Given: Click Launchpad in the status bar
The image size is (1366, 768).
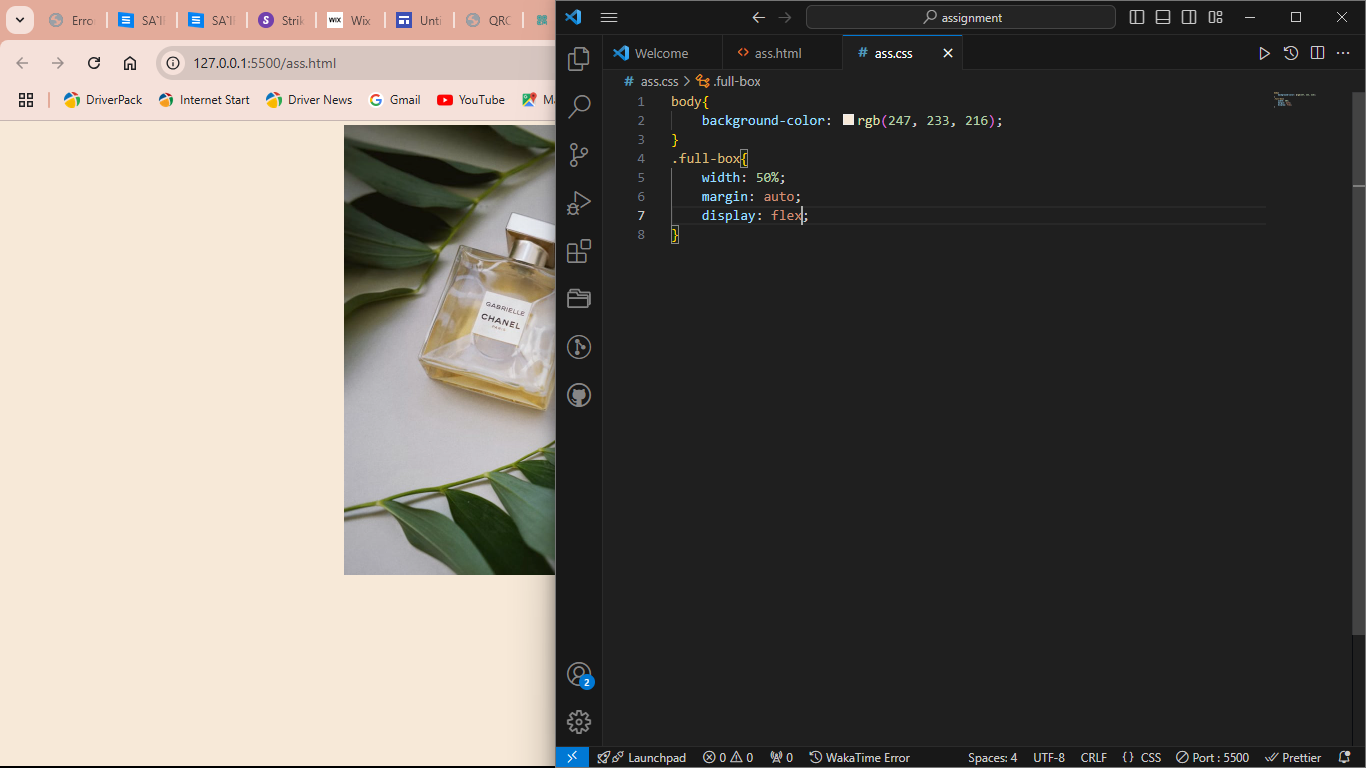Looking at the screenshot, I should pos(641,757).
